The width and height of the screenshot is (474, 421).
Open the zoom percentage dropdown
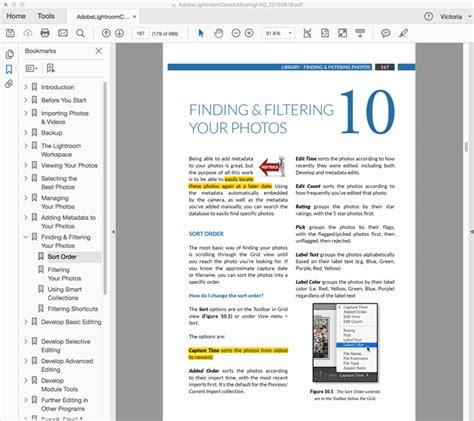[x=290, y=33]
